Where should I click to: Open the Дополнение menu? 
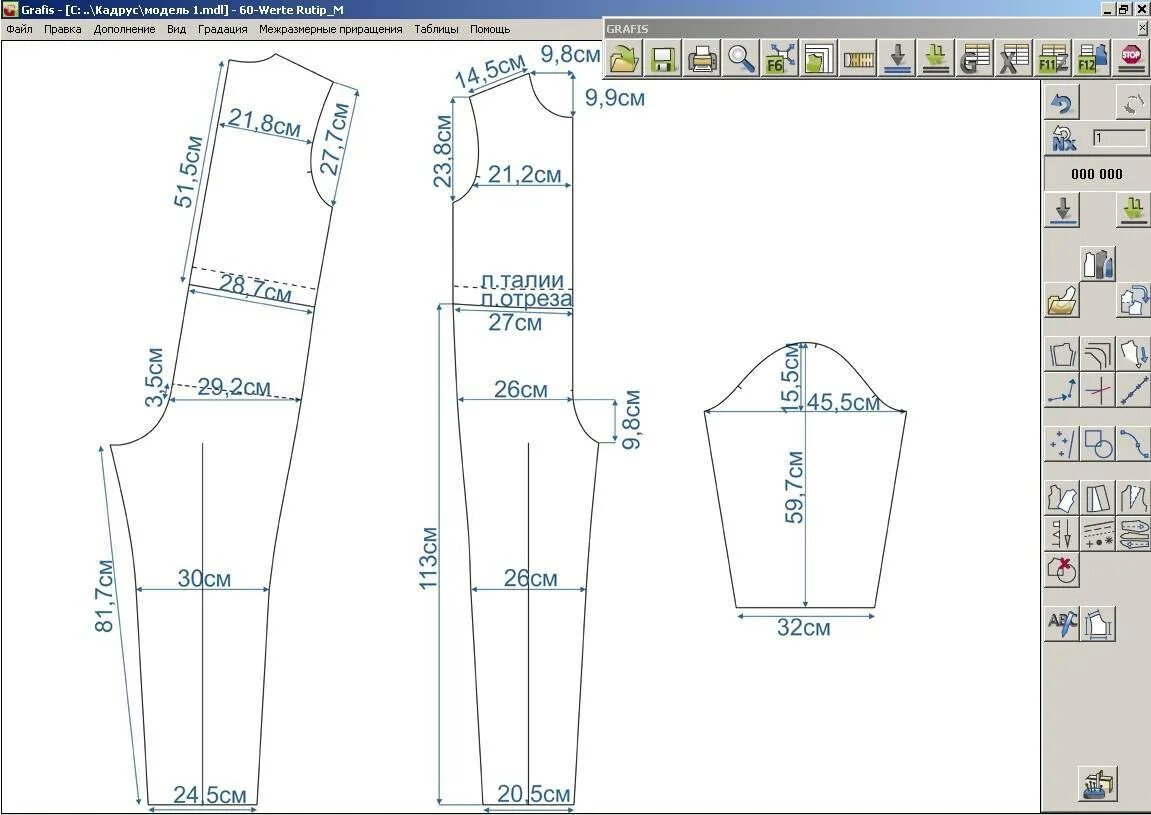124,29
